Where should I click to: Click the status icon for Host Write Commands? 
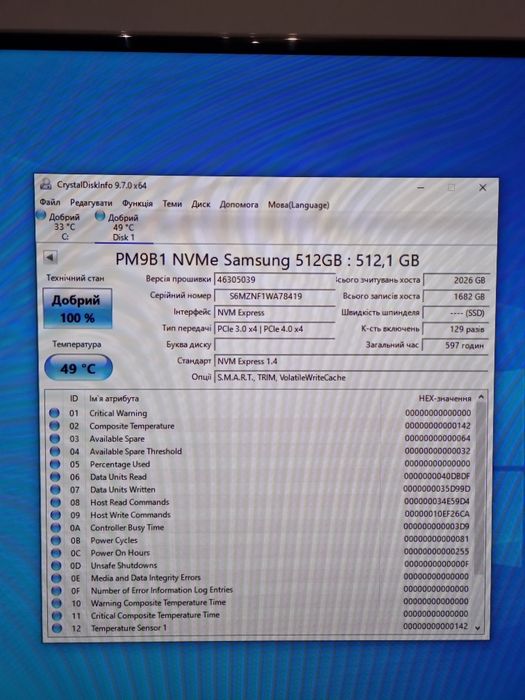click(x=56, y=515)
